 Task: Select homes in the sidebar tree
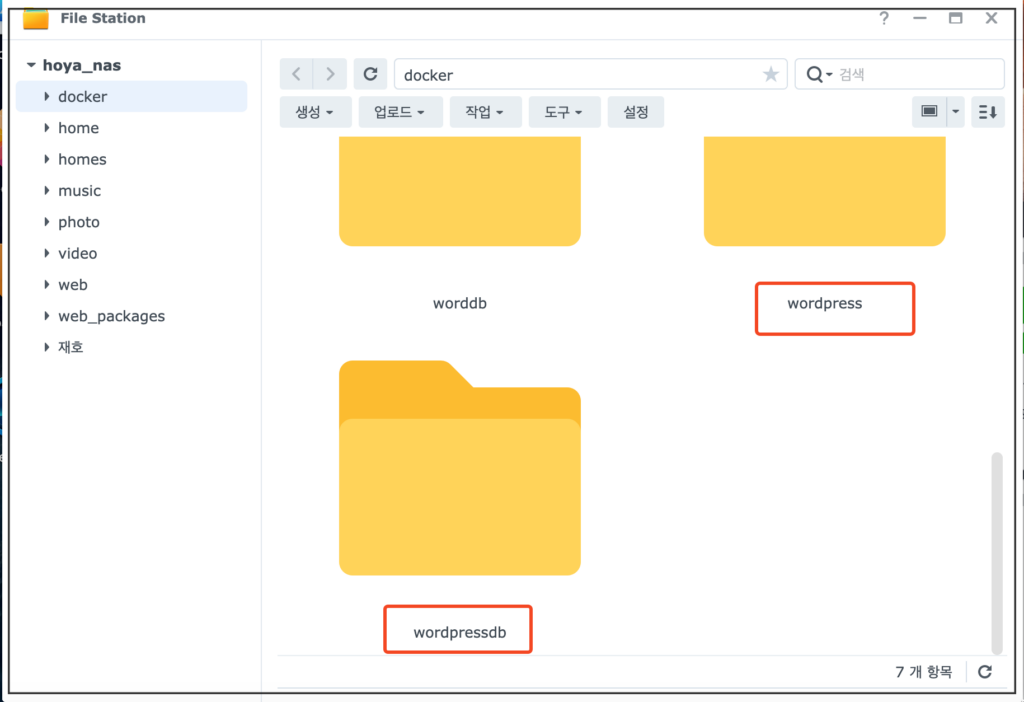tap(82, 159)
